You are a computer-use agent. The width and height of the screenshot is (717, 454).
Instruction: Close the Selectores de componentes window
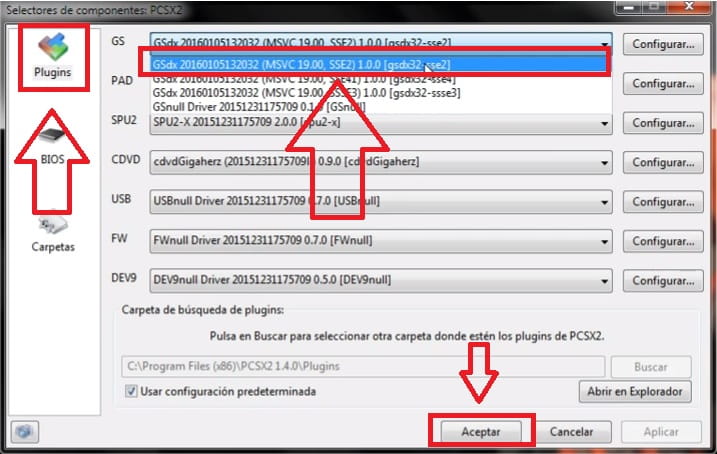689,6
